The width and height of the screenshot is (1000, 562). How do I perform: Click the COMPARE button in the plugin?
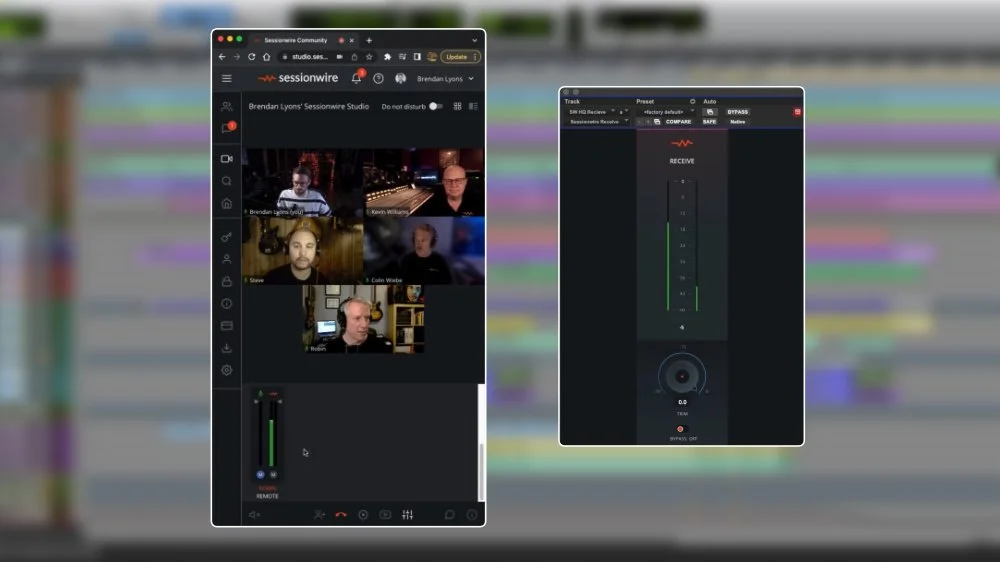pyautogui.click(x=678, y=121)
